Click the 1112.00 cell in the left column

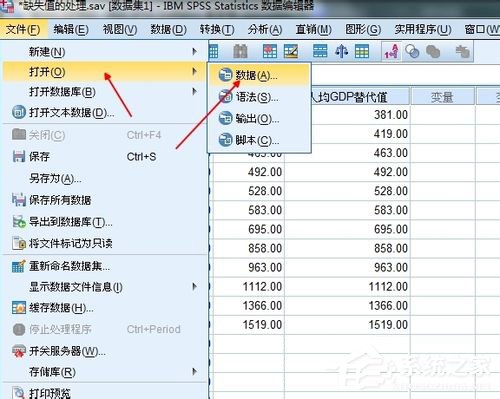(249, 287)
